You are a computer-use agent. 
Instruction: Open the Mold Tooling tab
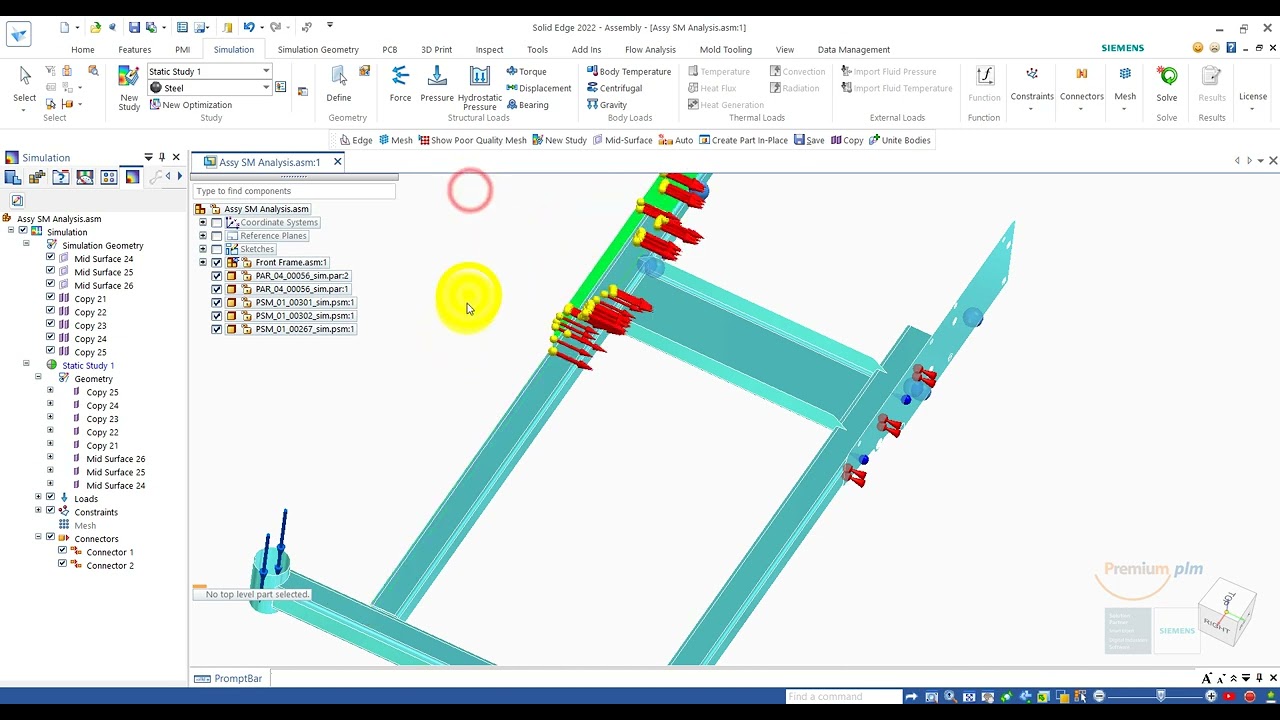726,49
